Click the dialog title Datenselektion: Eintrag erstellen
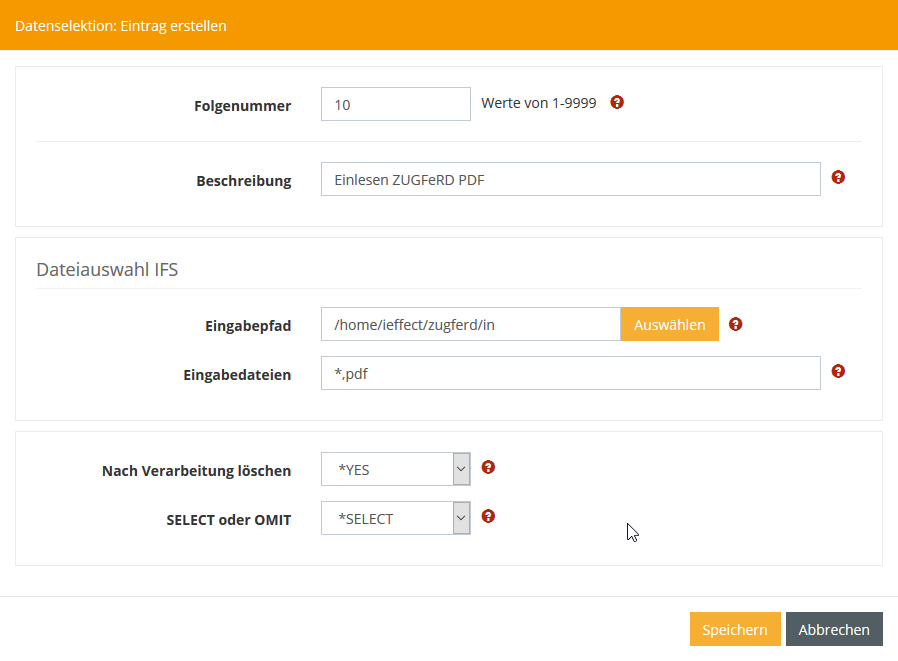The height and width of the screenshot is (661, 898). point(120,26)
